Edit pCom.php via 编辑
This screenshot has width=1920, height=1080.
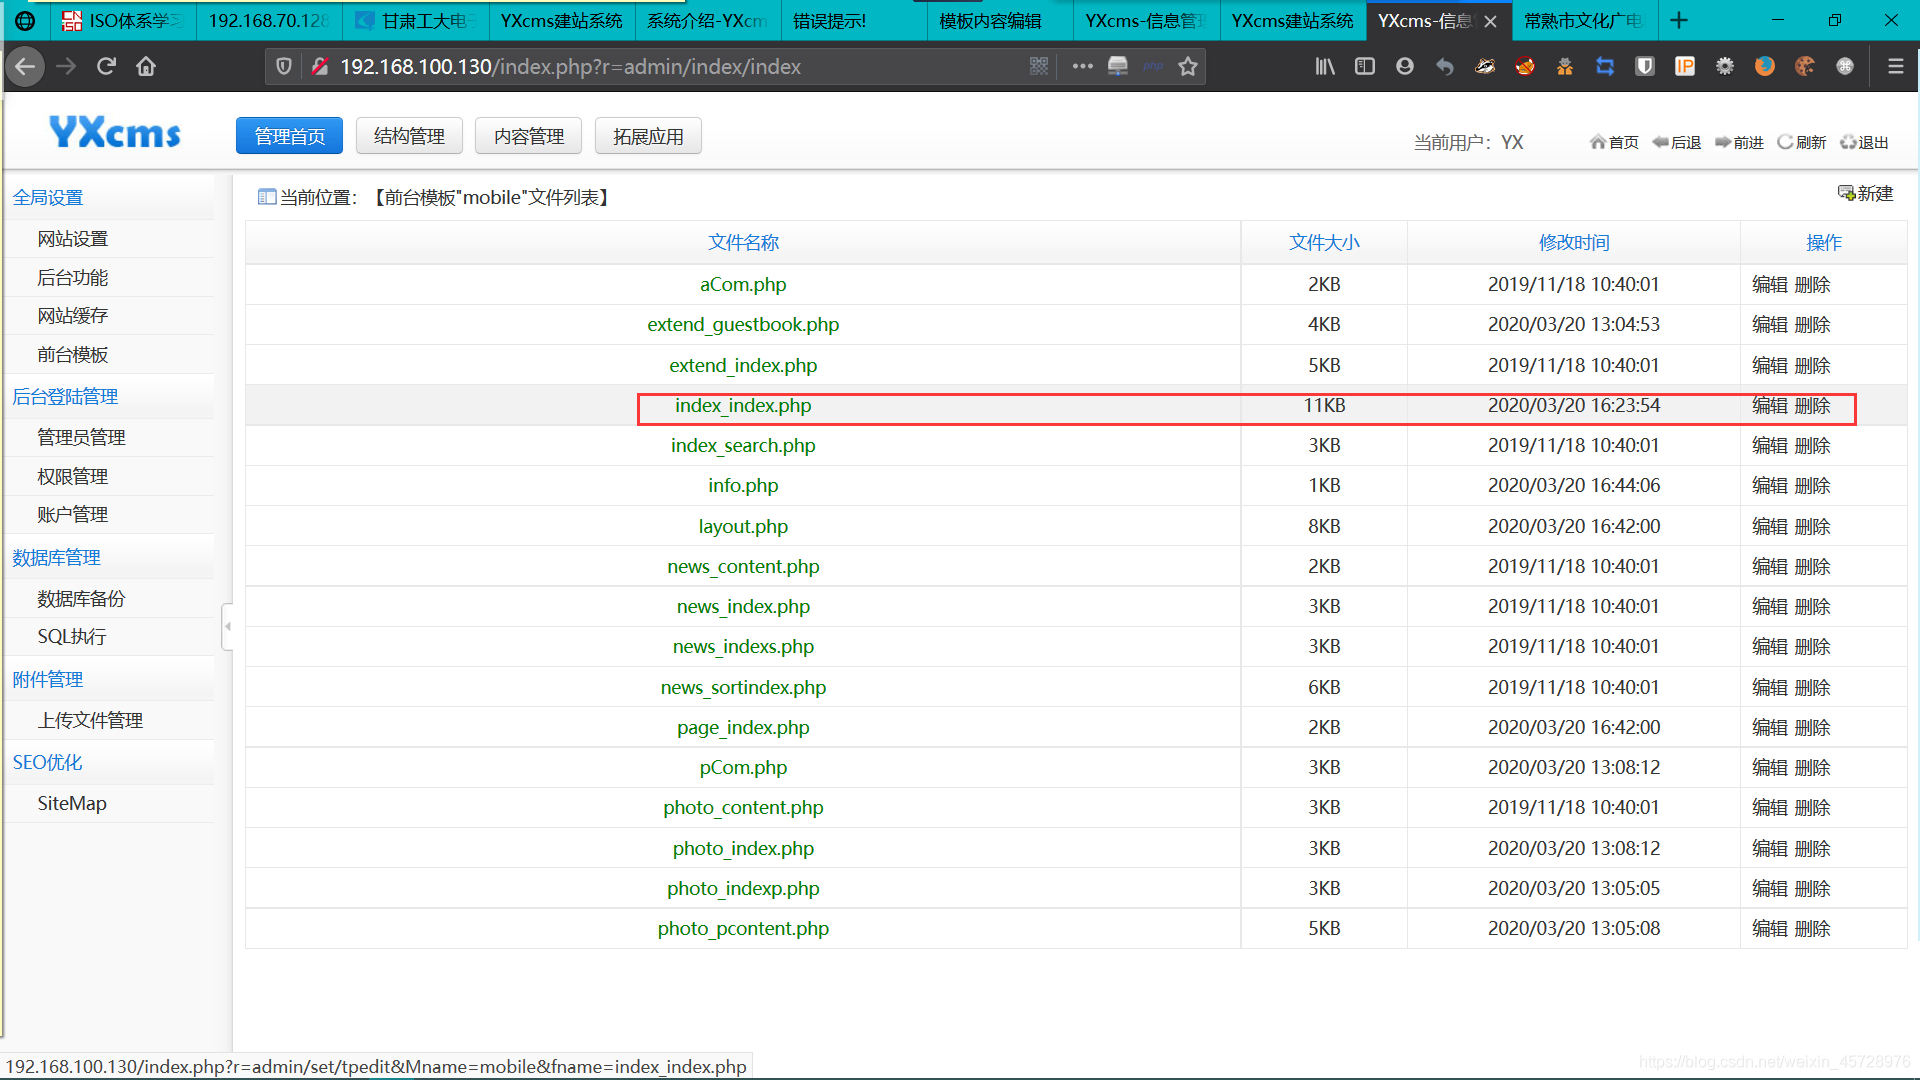(x=1770, y=768)
